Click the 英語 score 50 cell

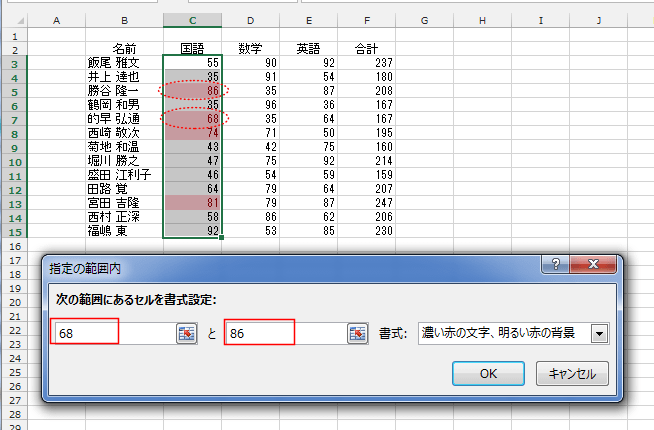click(x=309, y=133)
